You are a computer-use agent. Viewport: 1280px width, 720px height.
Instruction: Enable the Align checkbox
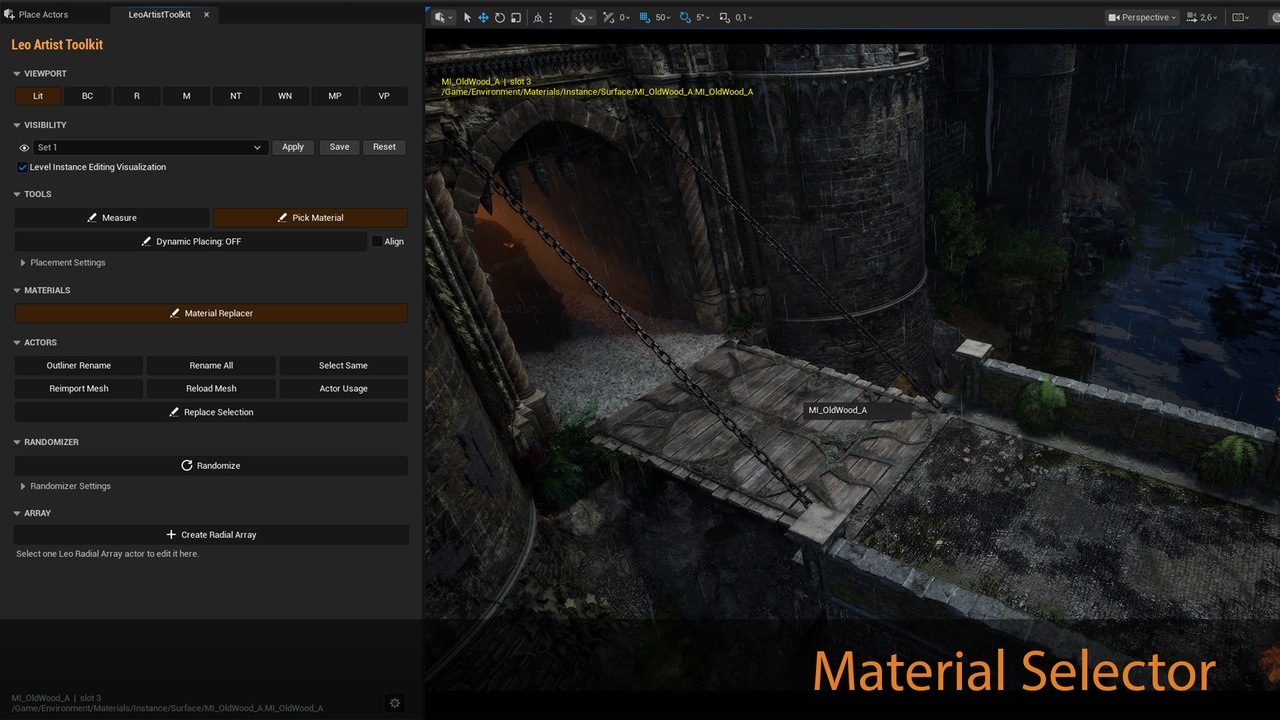[377, 241]
